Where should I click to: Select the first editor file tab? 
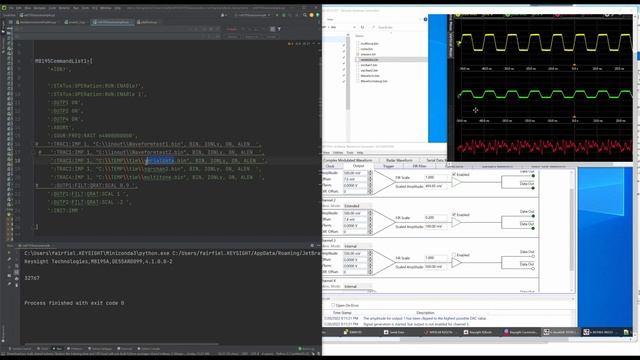point(36,22)
